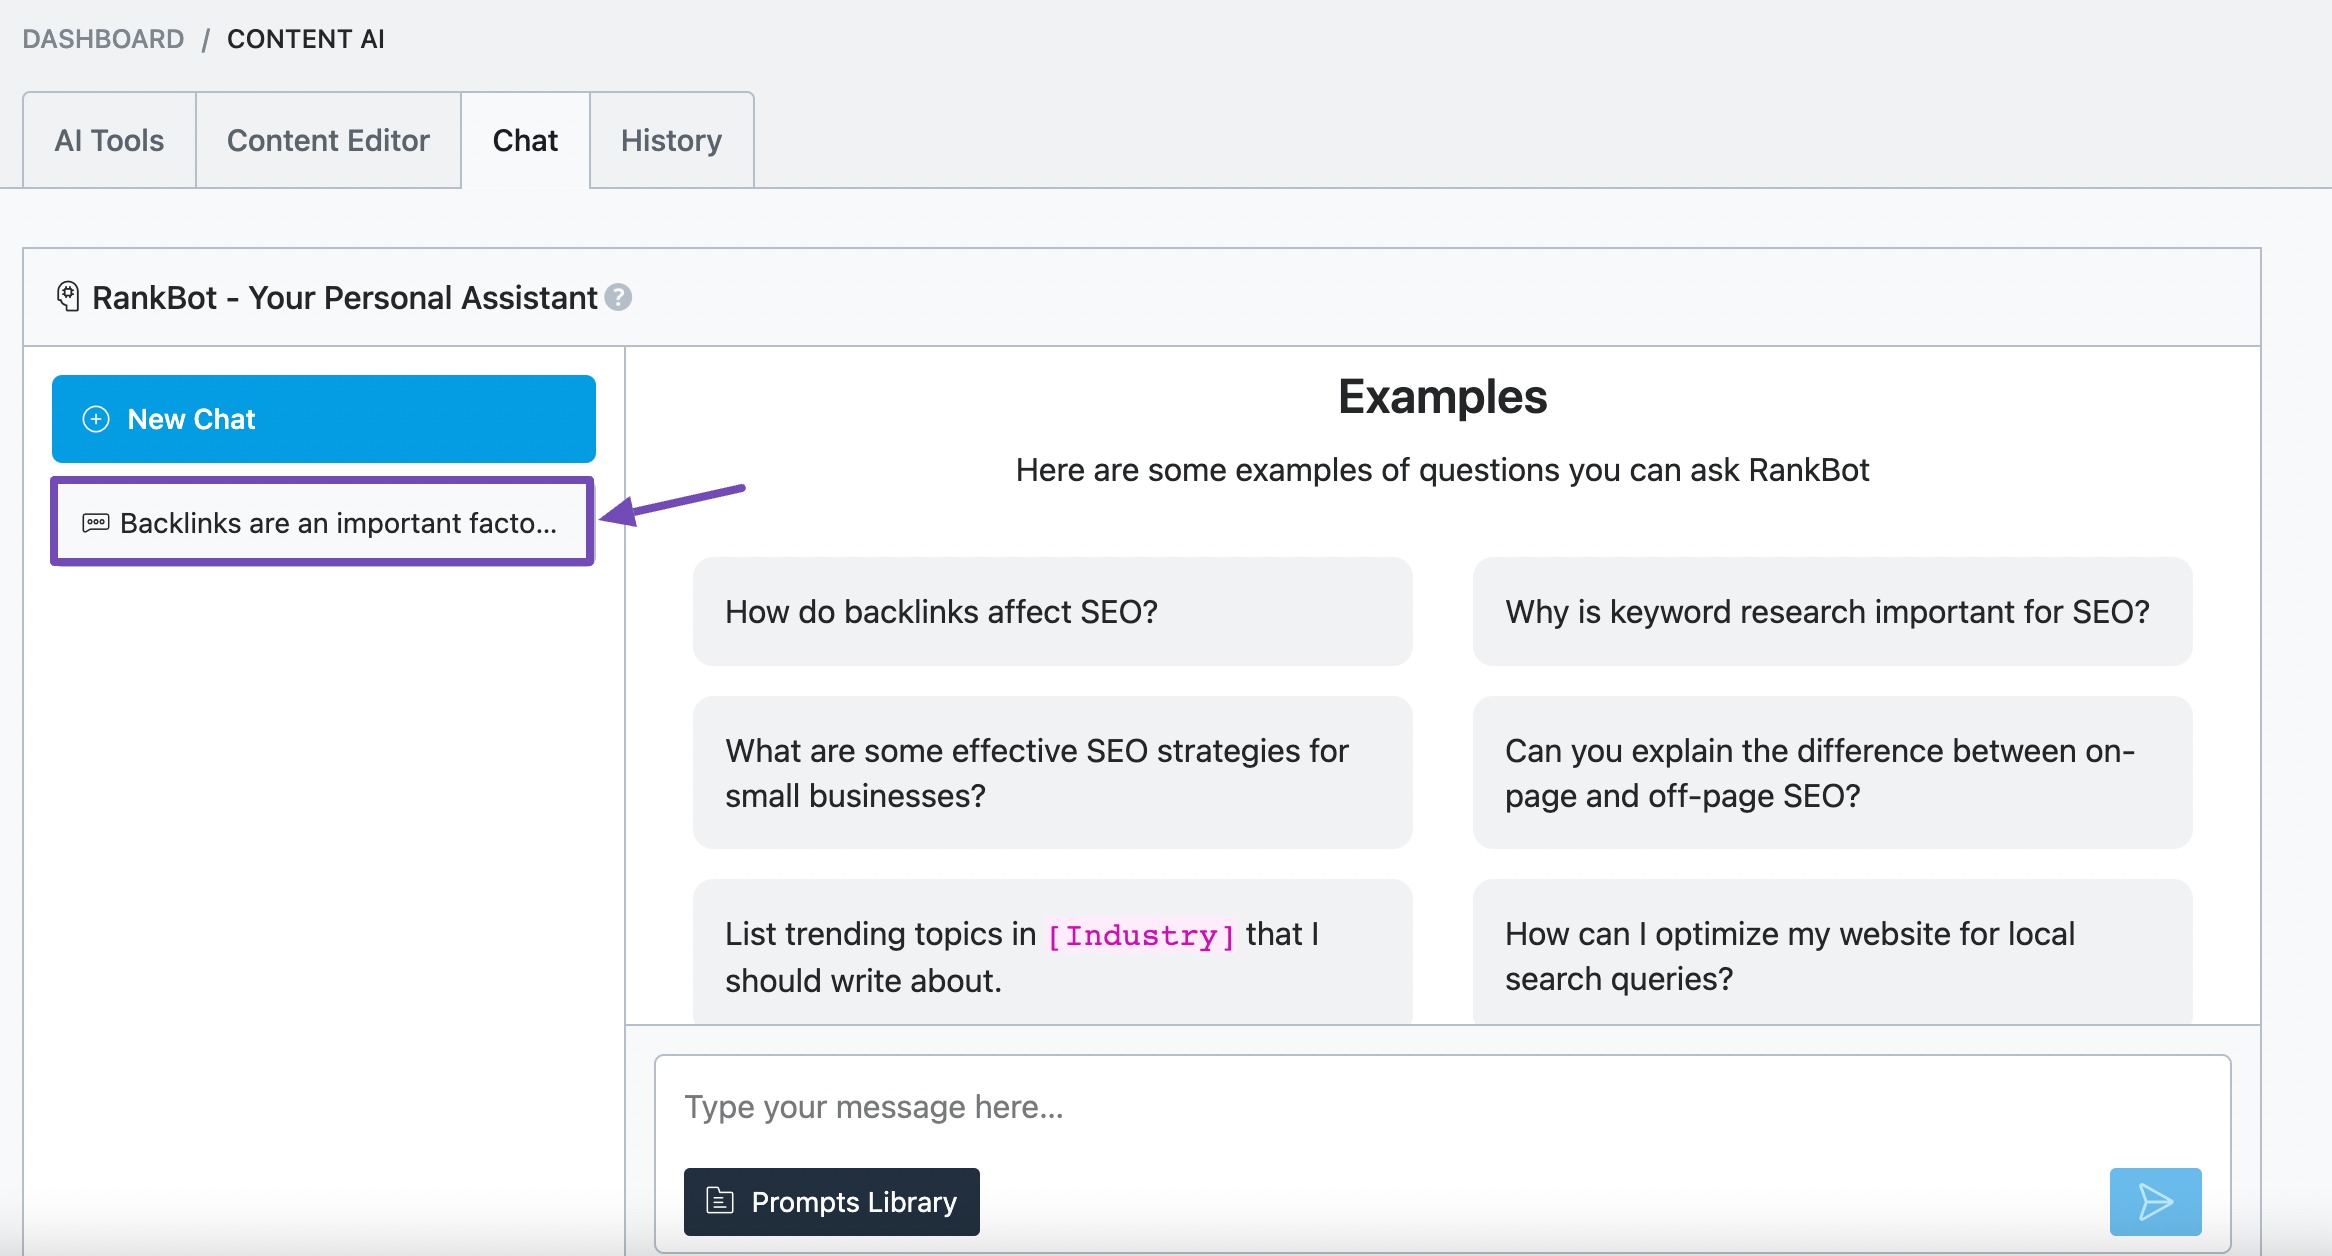The height and width of the screenshot is (1256, 2332).
Task: Switch to the History tab
Action: tap(668, 141)
